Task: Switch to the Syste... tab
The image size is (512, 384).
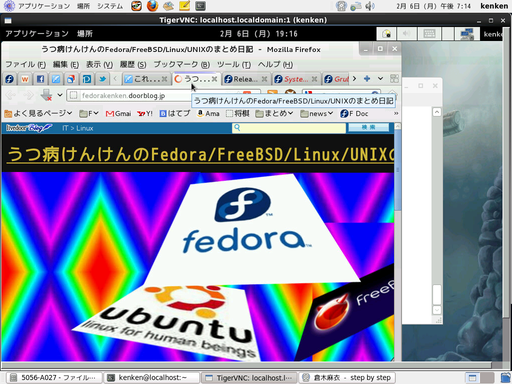Action: 296,79
